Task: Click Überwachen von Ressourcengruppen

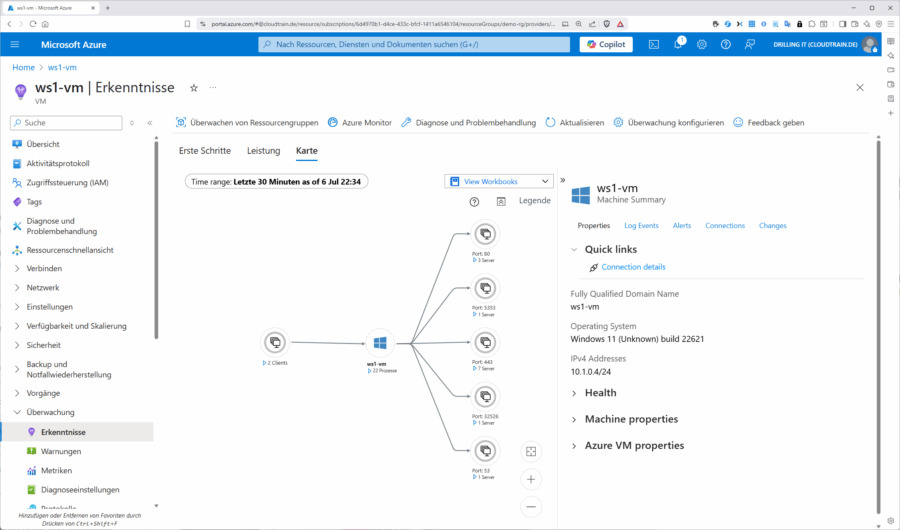Action: pyautogui.click(x=247, y=122)
